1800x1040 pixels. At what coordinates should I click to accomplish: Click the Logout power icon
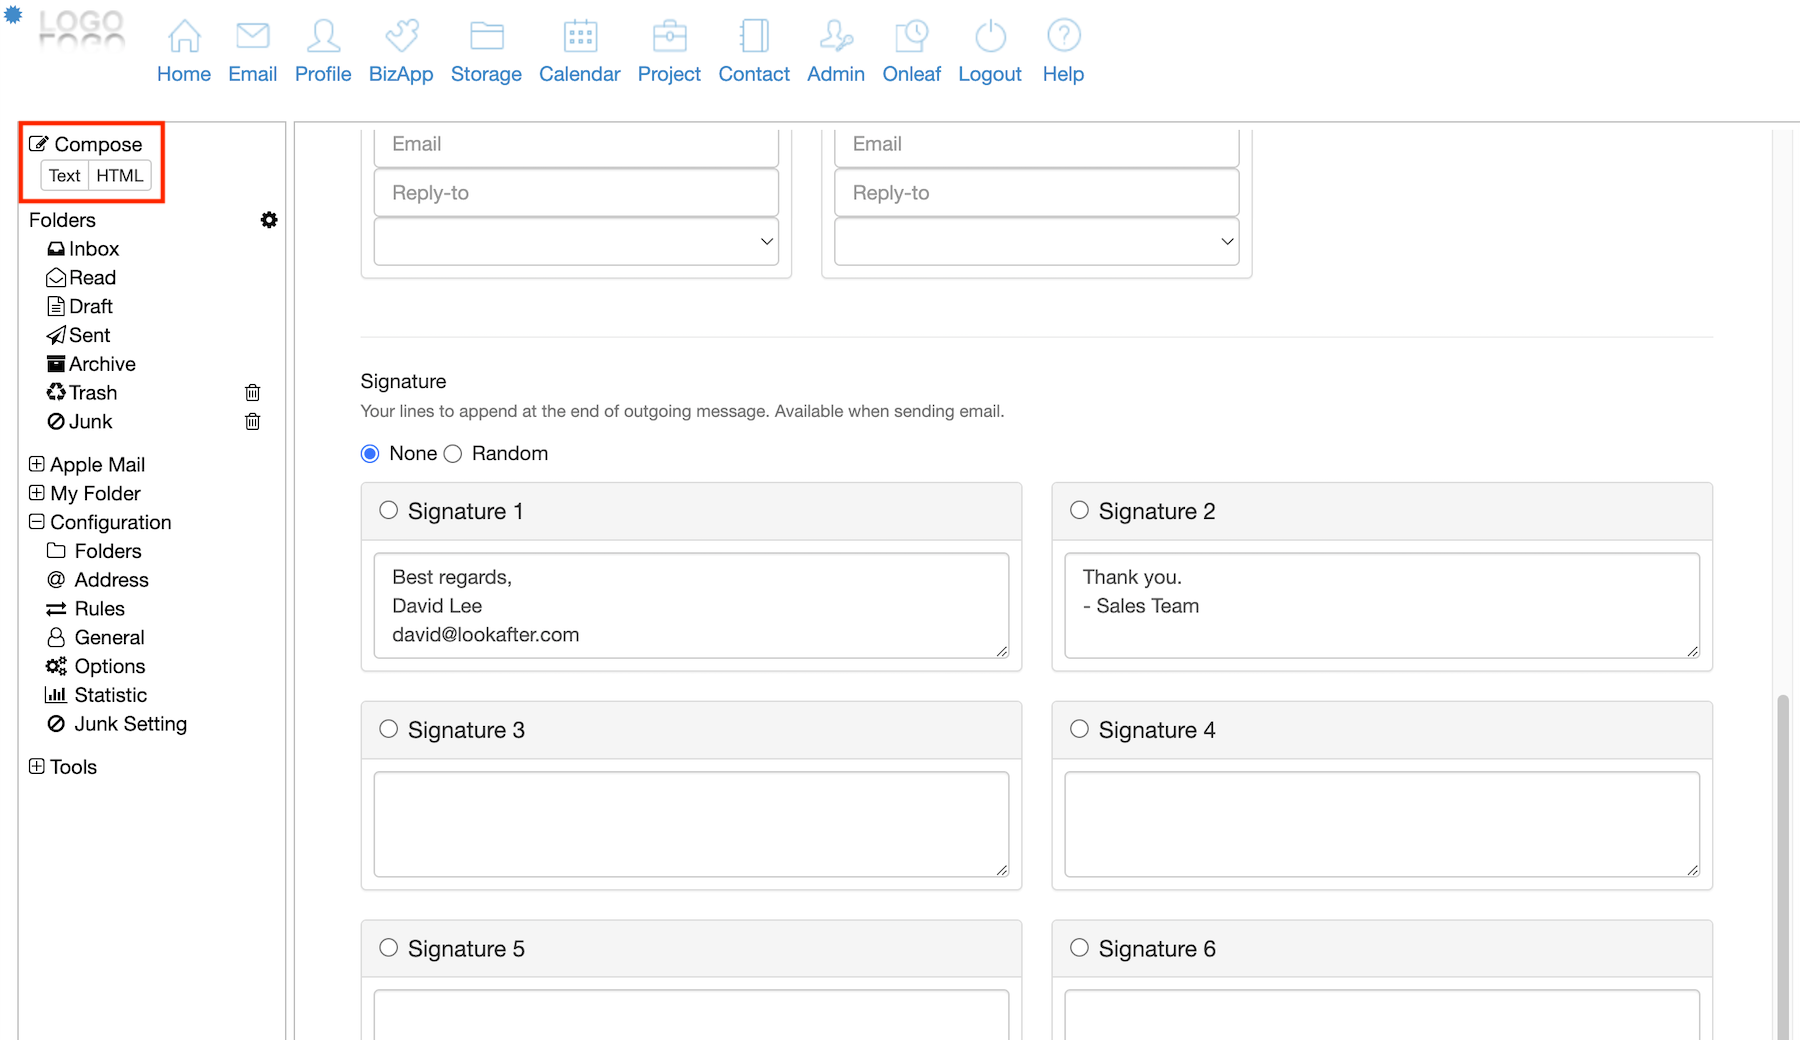[x=989, y=37]
